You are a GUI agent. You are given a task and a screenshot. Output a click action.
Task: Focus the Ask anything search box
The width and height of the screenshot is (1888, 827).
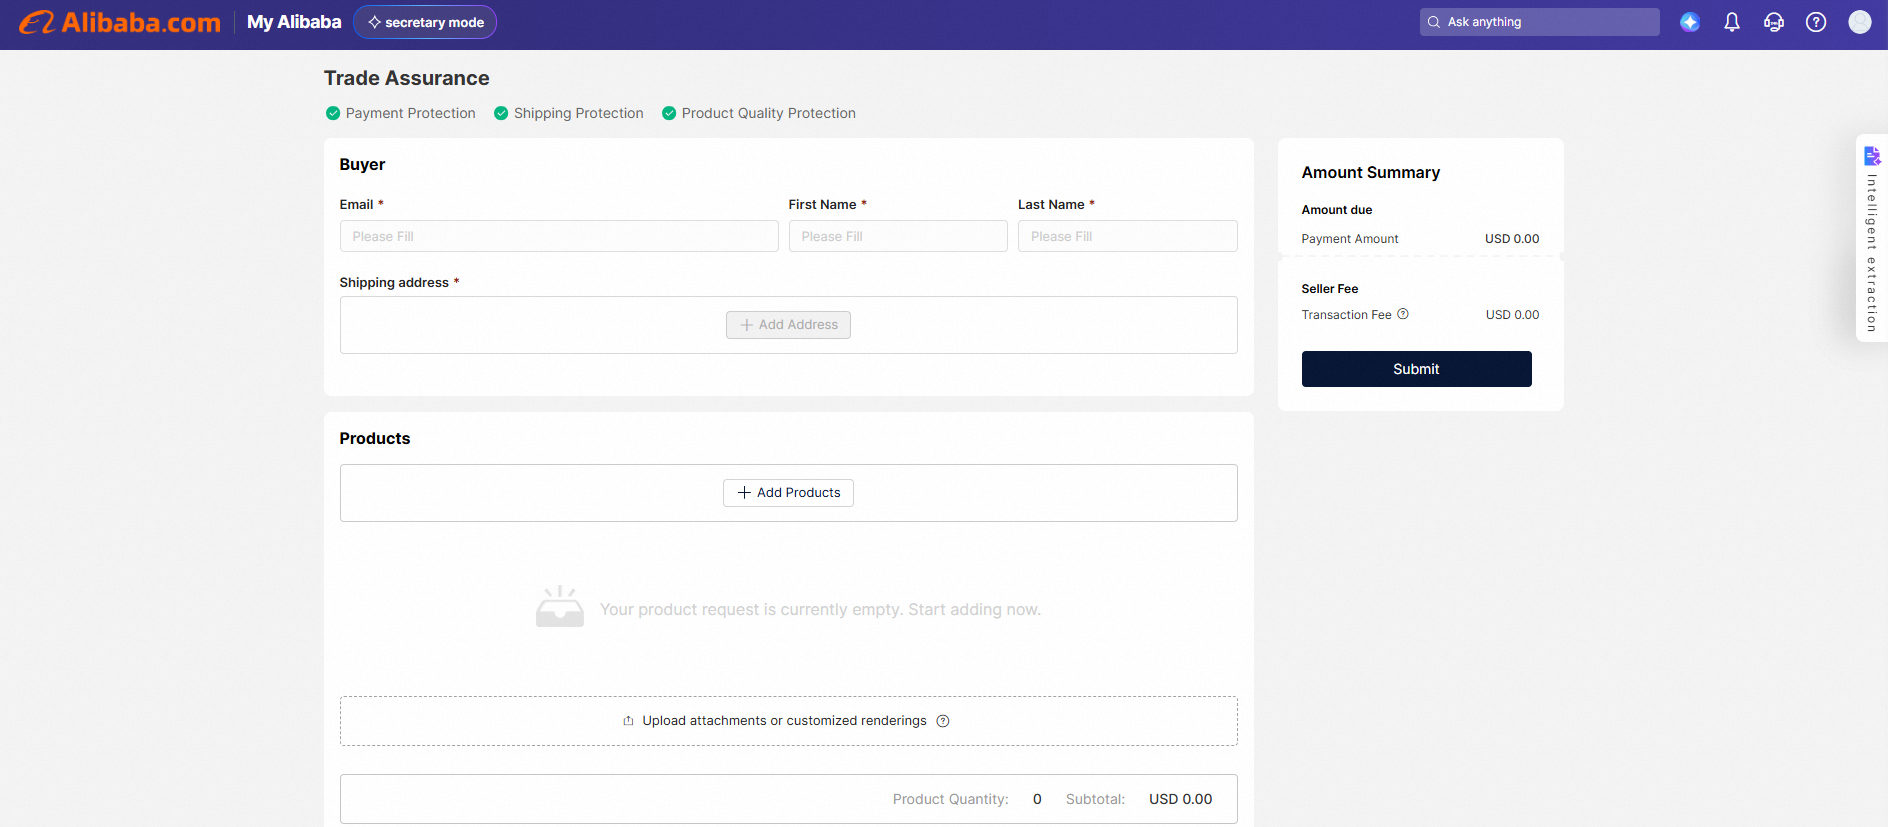tap(1539, 22)
